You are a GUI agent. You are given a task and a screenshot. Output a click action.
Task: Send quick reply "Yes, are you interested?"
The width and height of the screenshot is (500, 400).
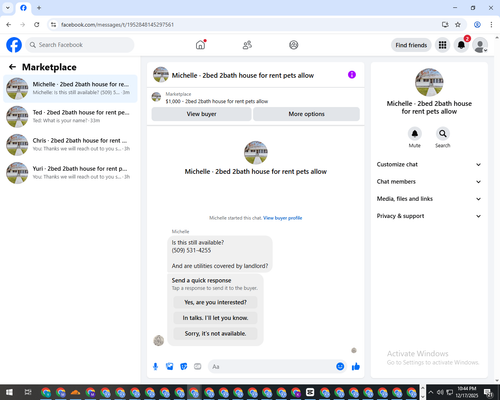click(215, 302)
